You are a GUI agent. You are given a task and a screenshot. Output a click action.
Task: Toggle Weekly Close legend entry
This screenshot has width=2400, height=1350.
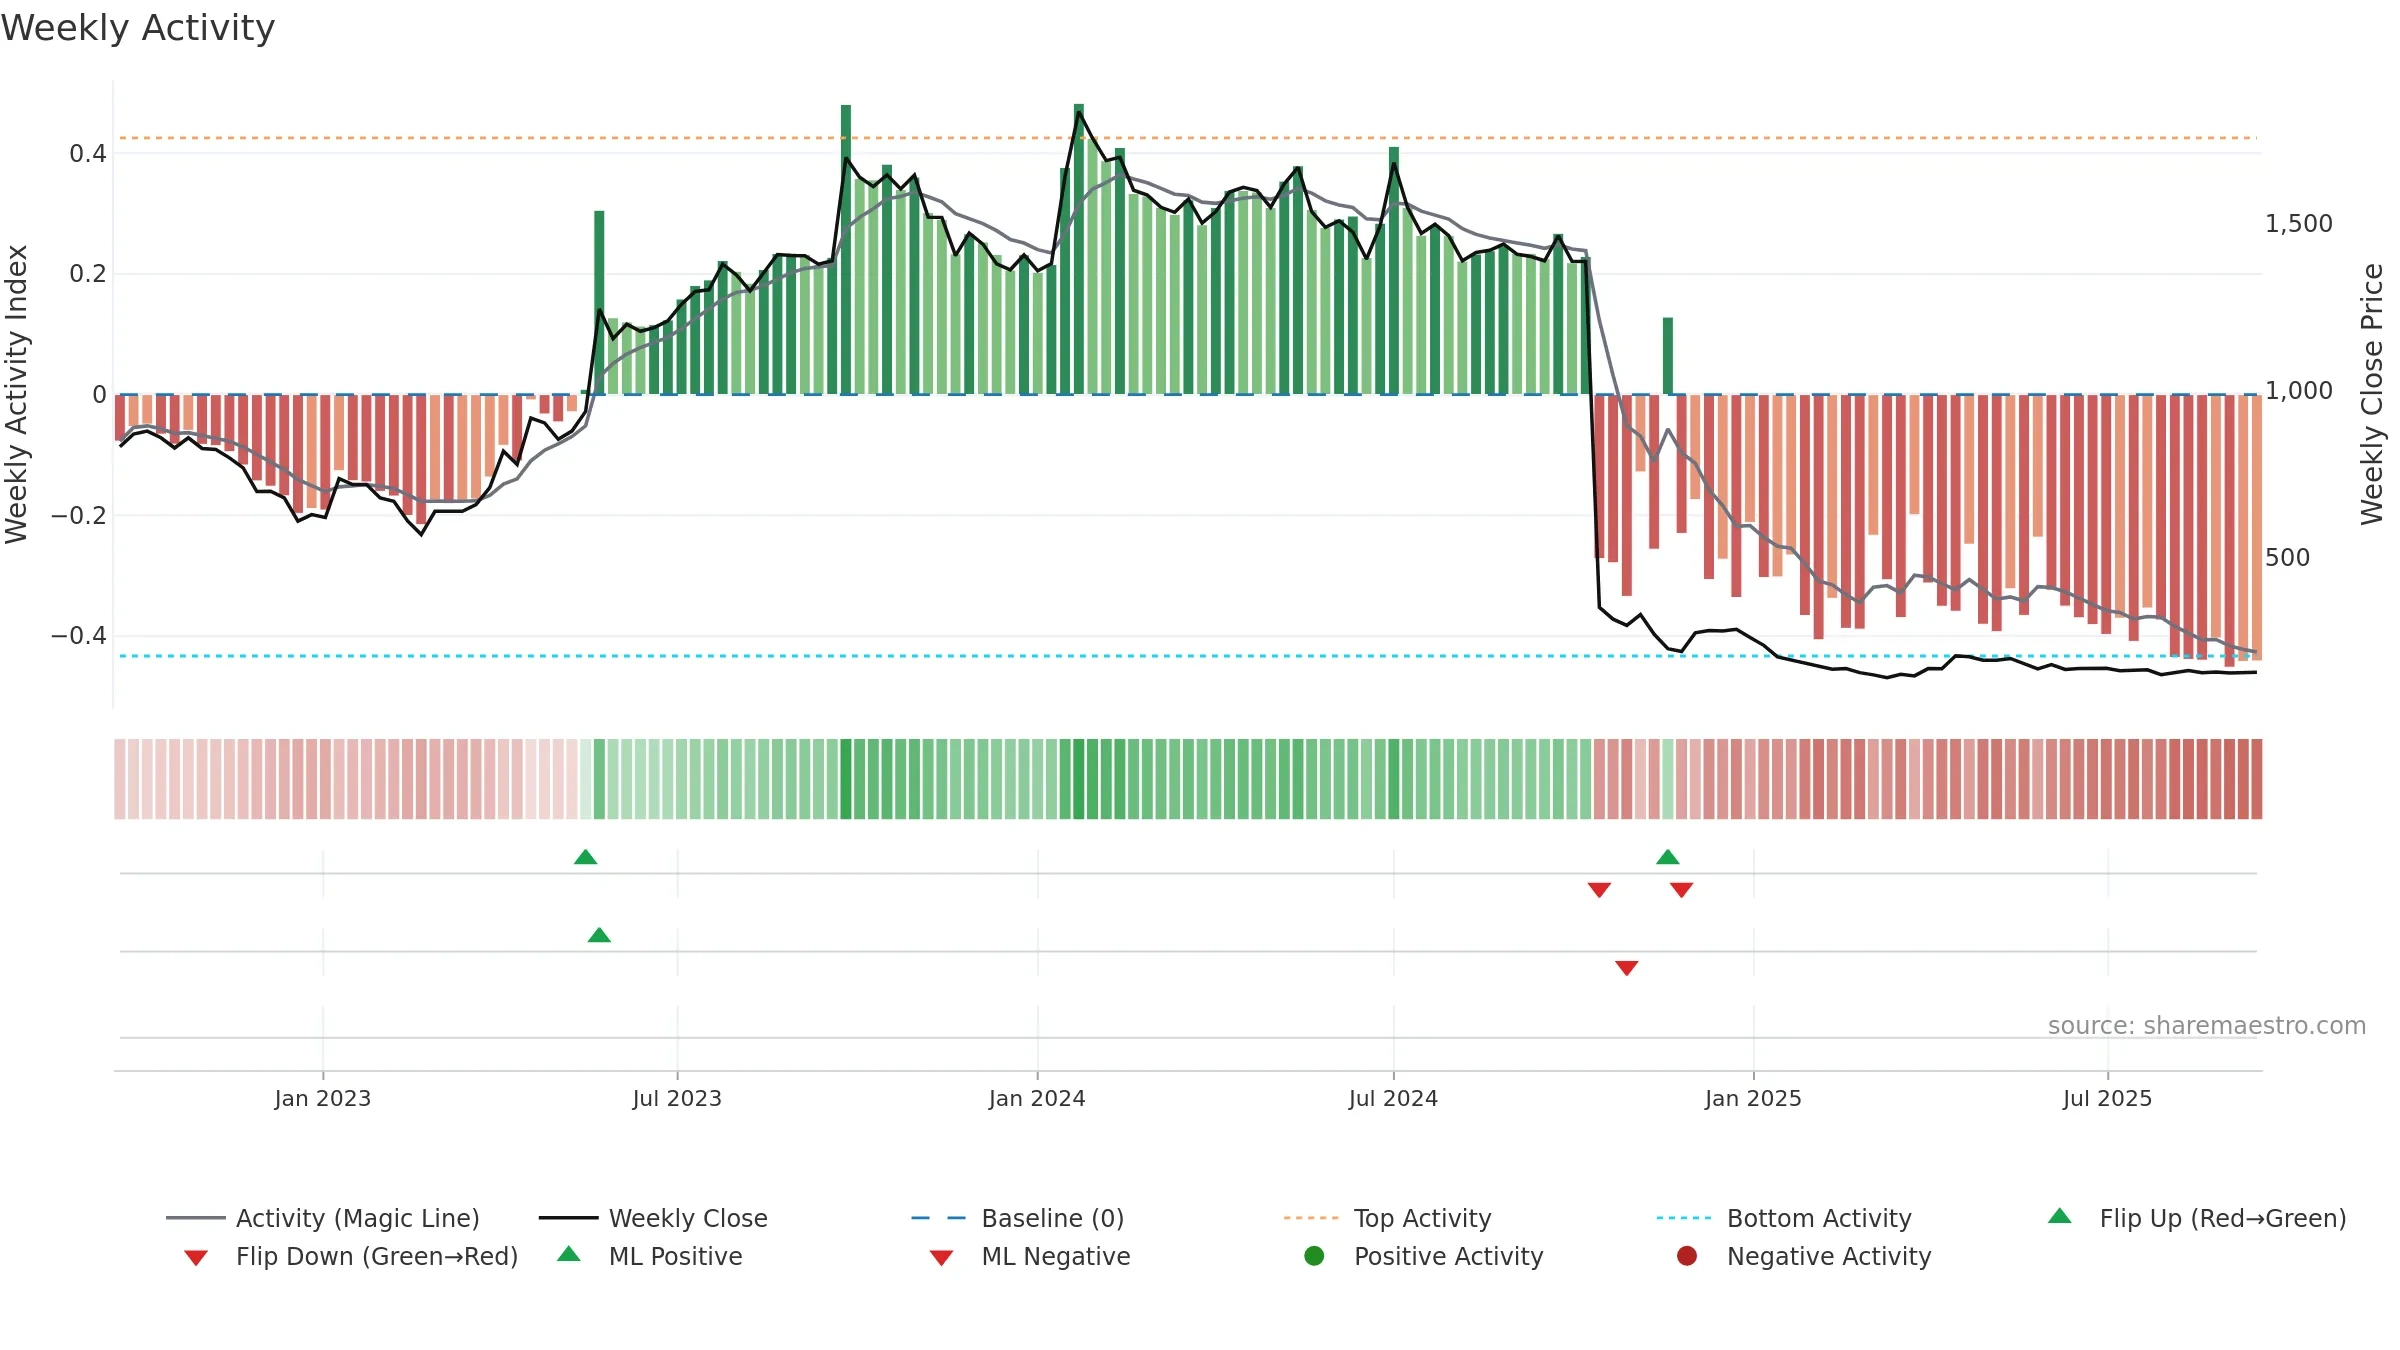653,1218
